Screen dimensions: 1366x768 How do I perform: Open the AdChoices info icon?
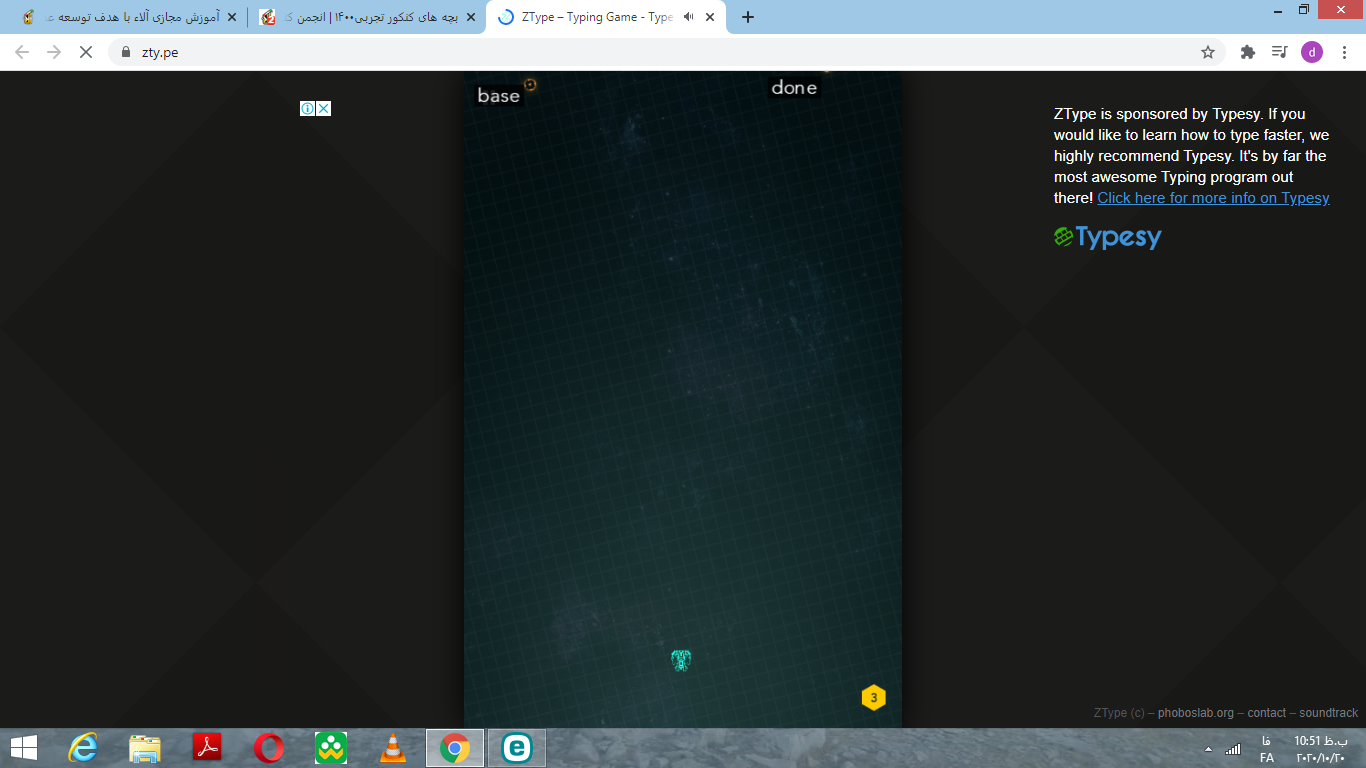coord(308,108)
